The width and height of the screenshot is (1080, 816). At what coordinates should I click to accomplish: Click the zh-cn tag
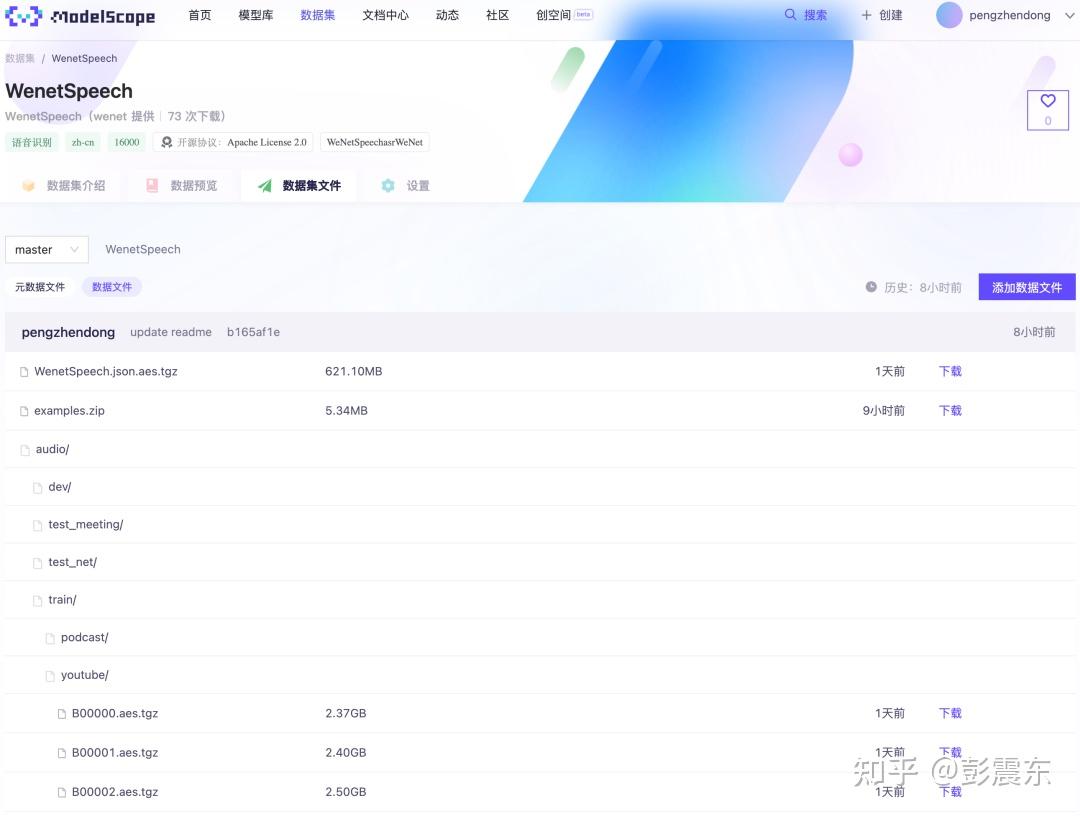point(83,143)
